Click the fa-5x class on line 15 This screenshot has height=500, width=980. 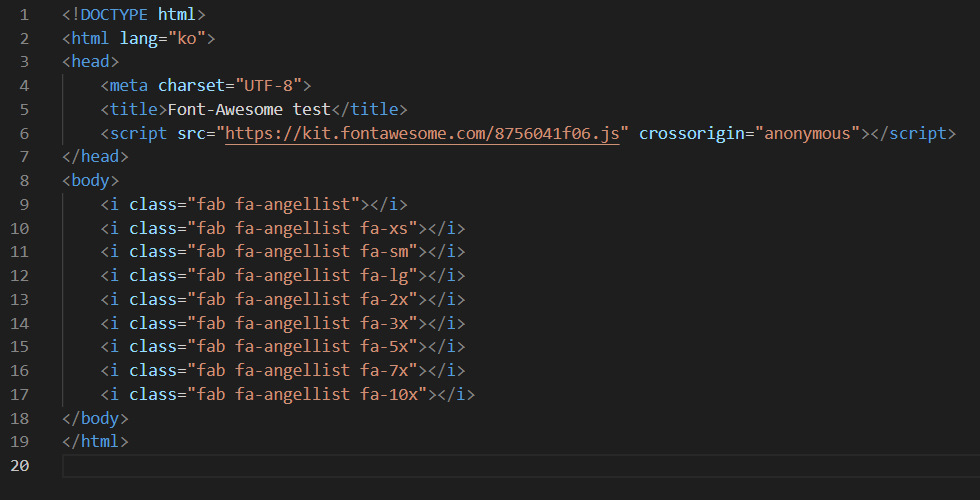(384, 346)
